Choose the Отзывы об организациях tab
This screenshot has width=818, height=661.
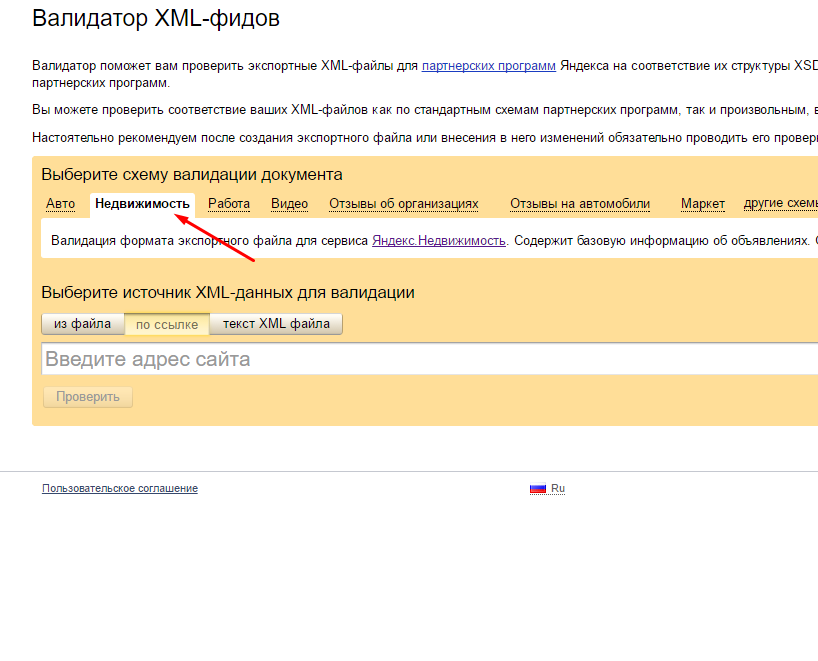pyautogui.click(x=404, y=203)
